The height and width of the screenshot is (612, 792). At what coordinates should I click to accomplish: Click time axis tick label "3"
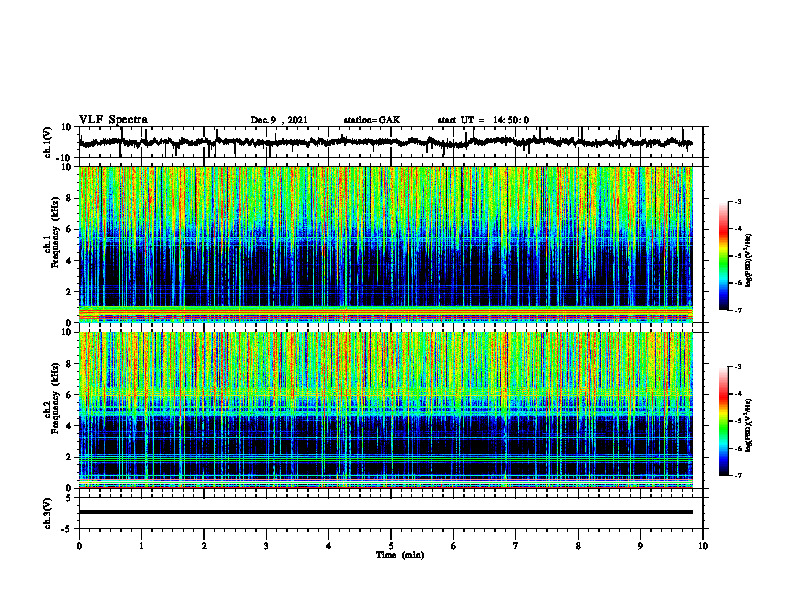coord(266,546)
